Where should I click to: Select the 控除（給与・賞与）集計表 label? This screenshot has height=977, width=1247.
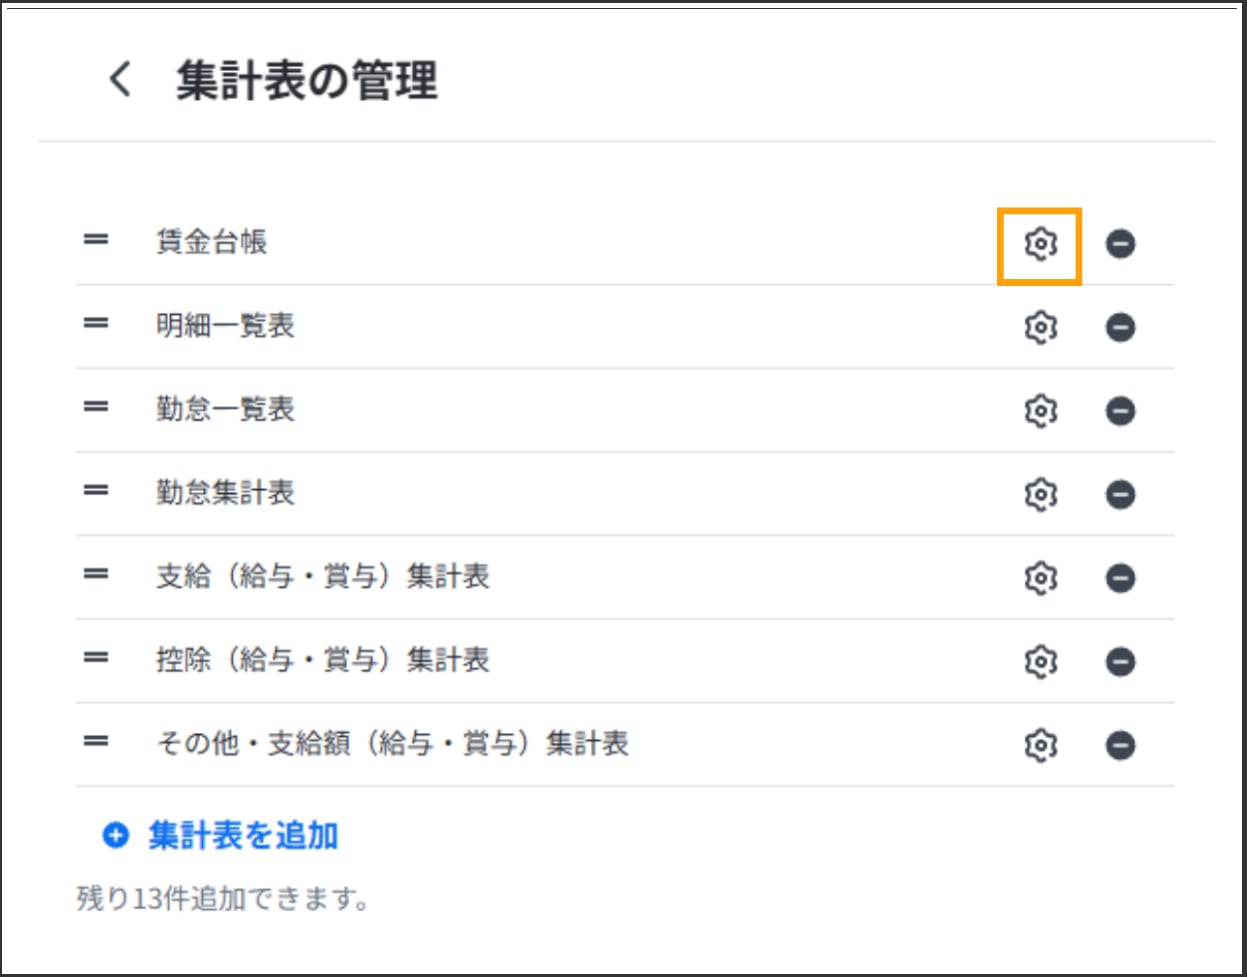tap(323, 660)
